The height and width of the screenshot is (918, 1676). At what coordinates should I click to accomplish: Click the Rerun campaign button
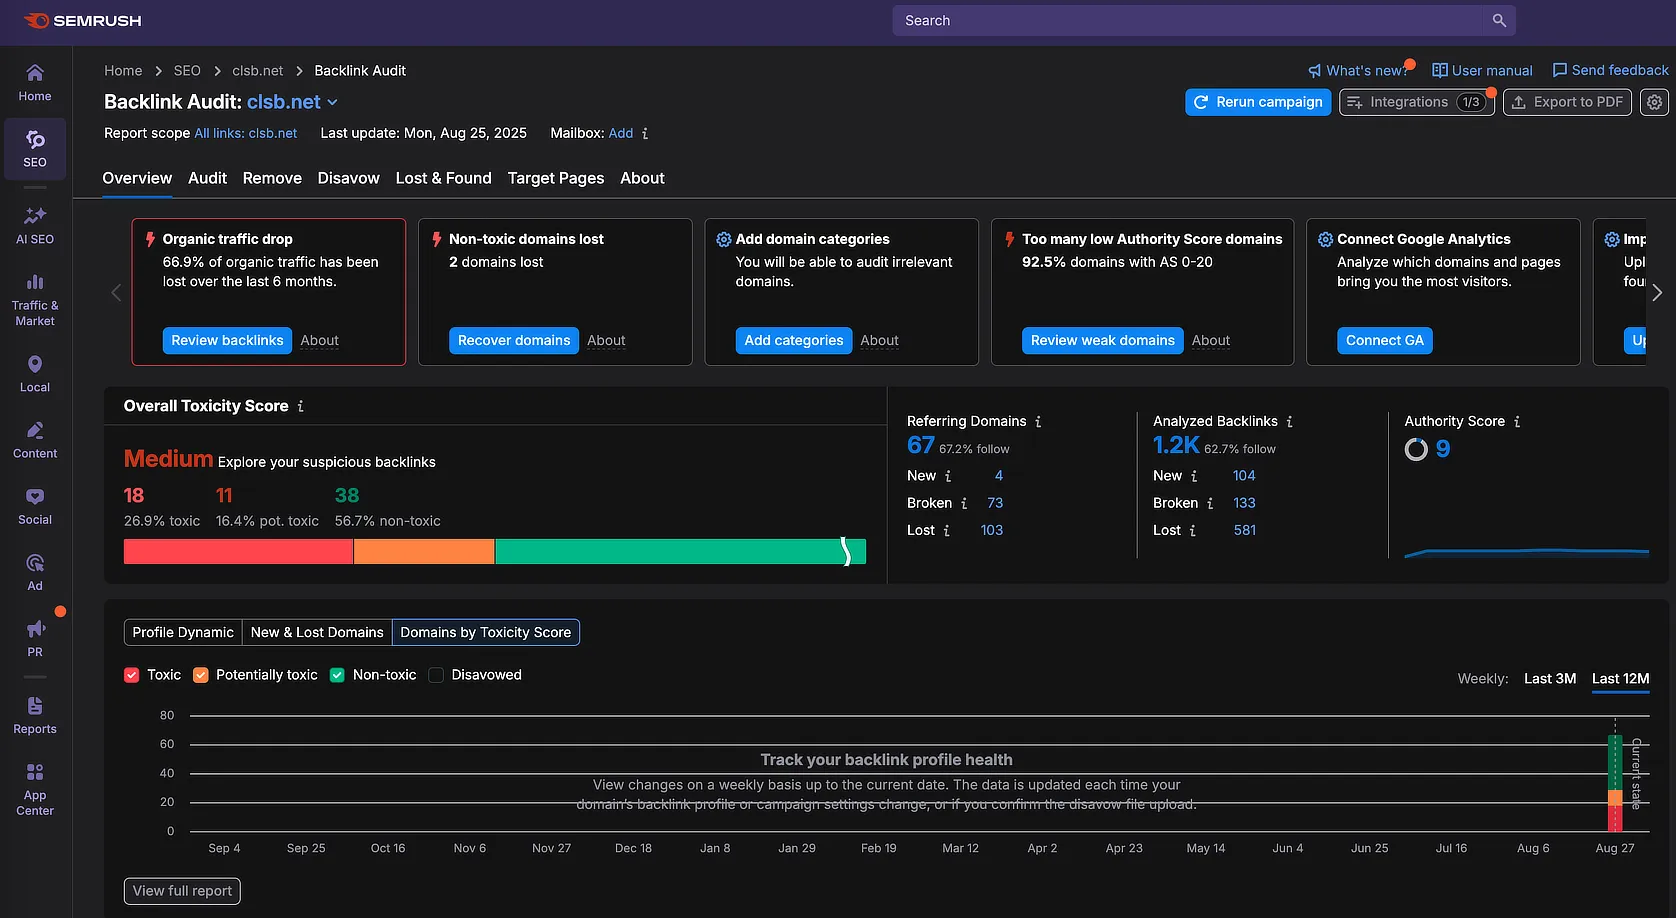coord(1258,102)
